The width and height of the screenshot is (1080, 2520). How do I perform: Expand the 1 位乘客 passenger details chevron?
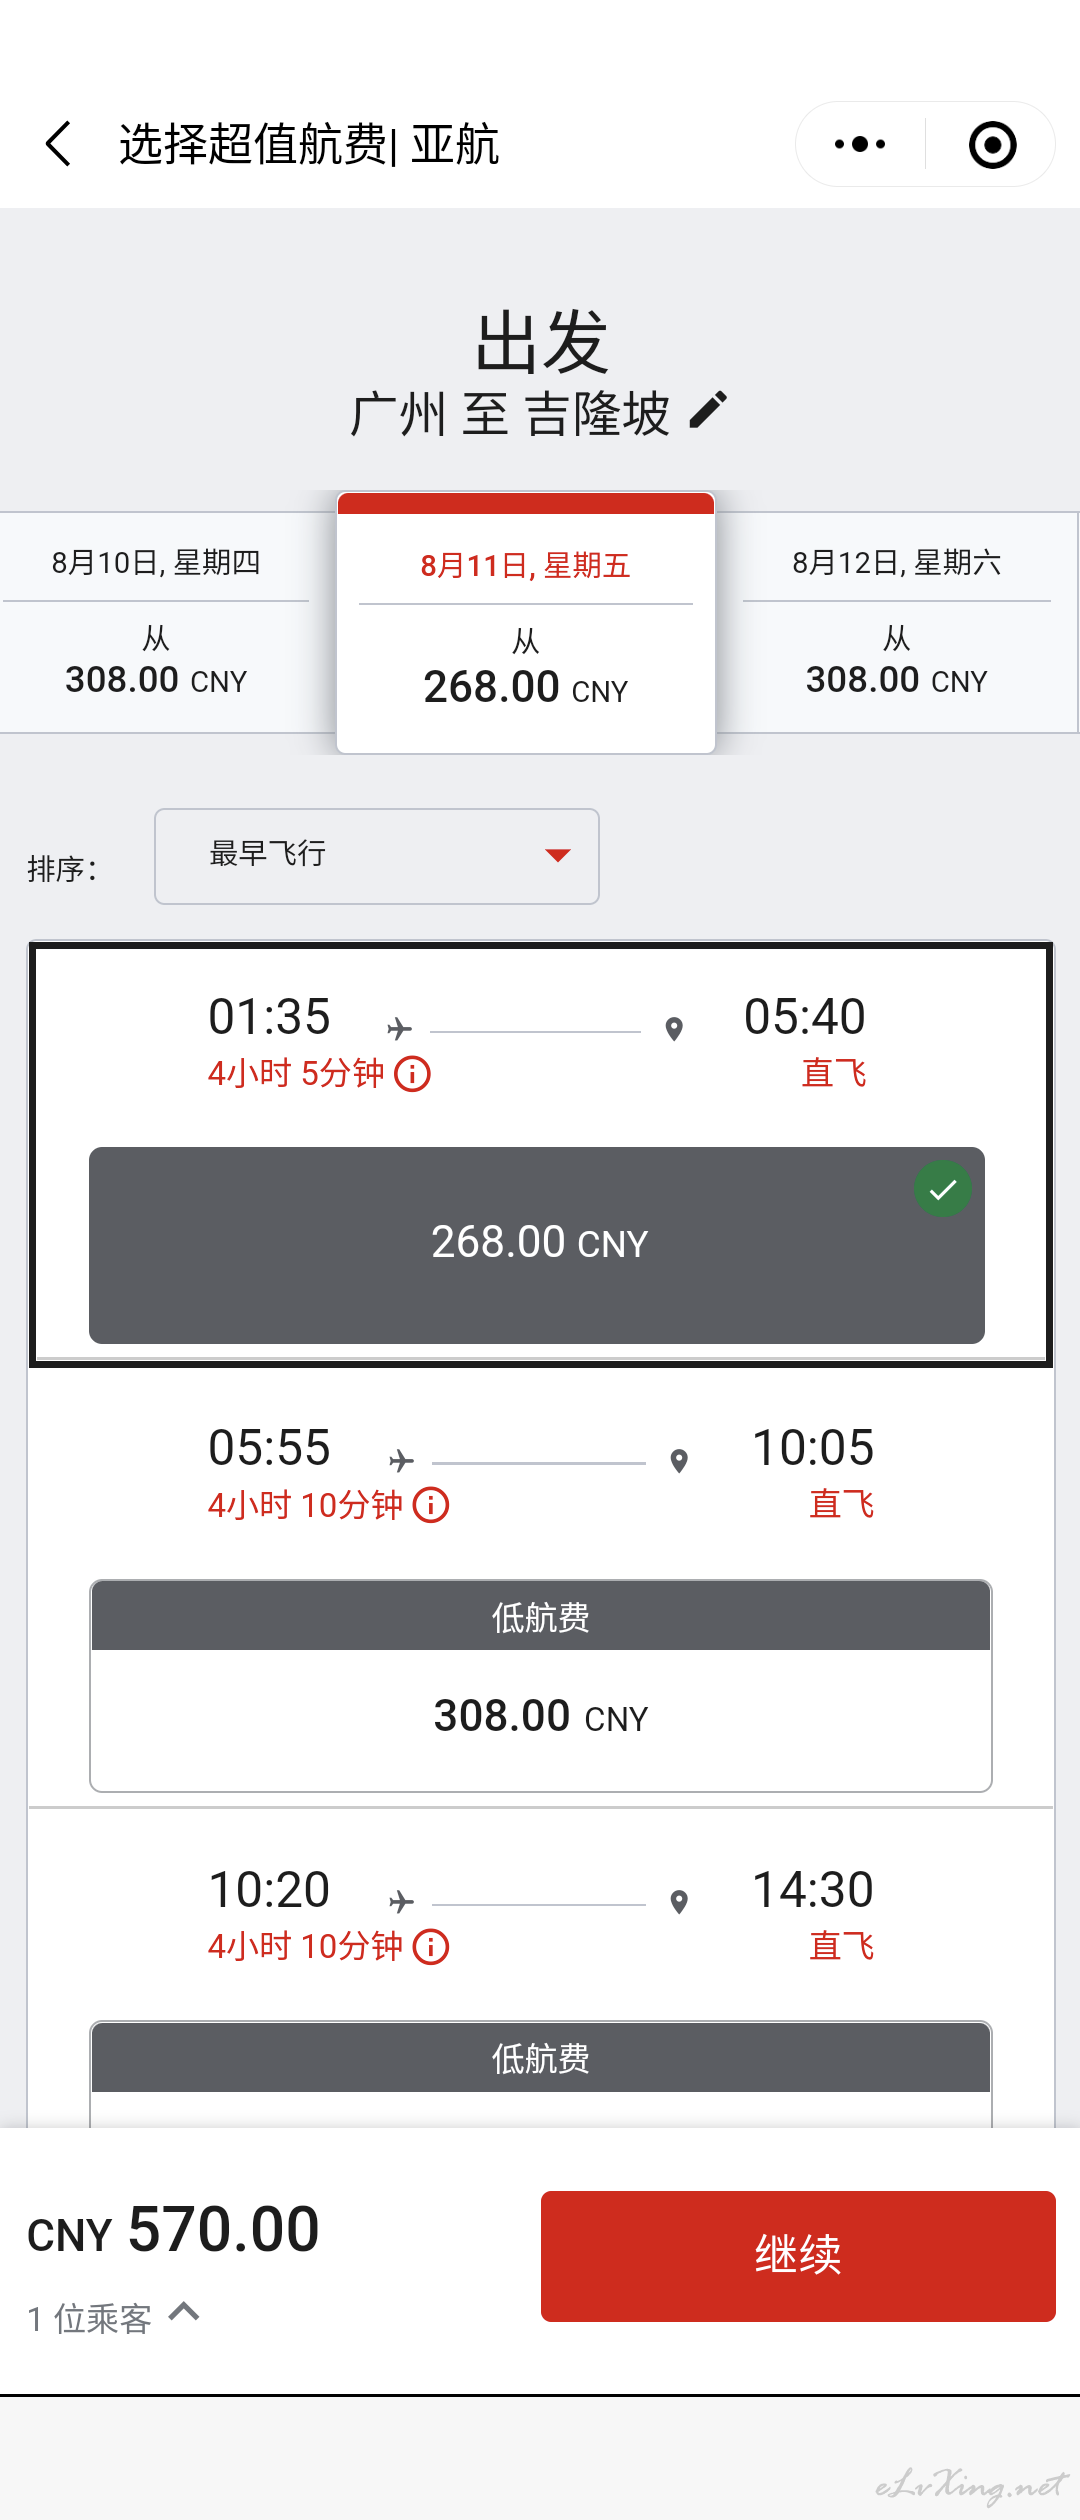pyautogui.click(x=184, y=2311)
